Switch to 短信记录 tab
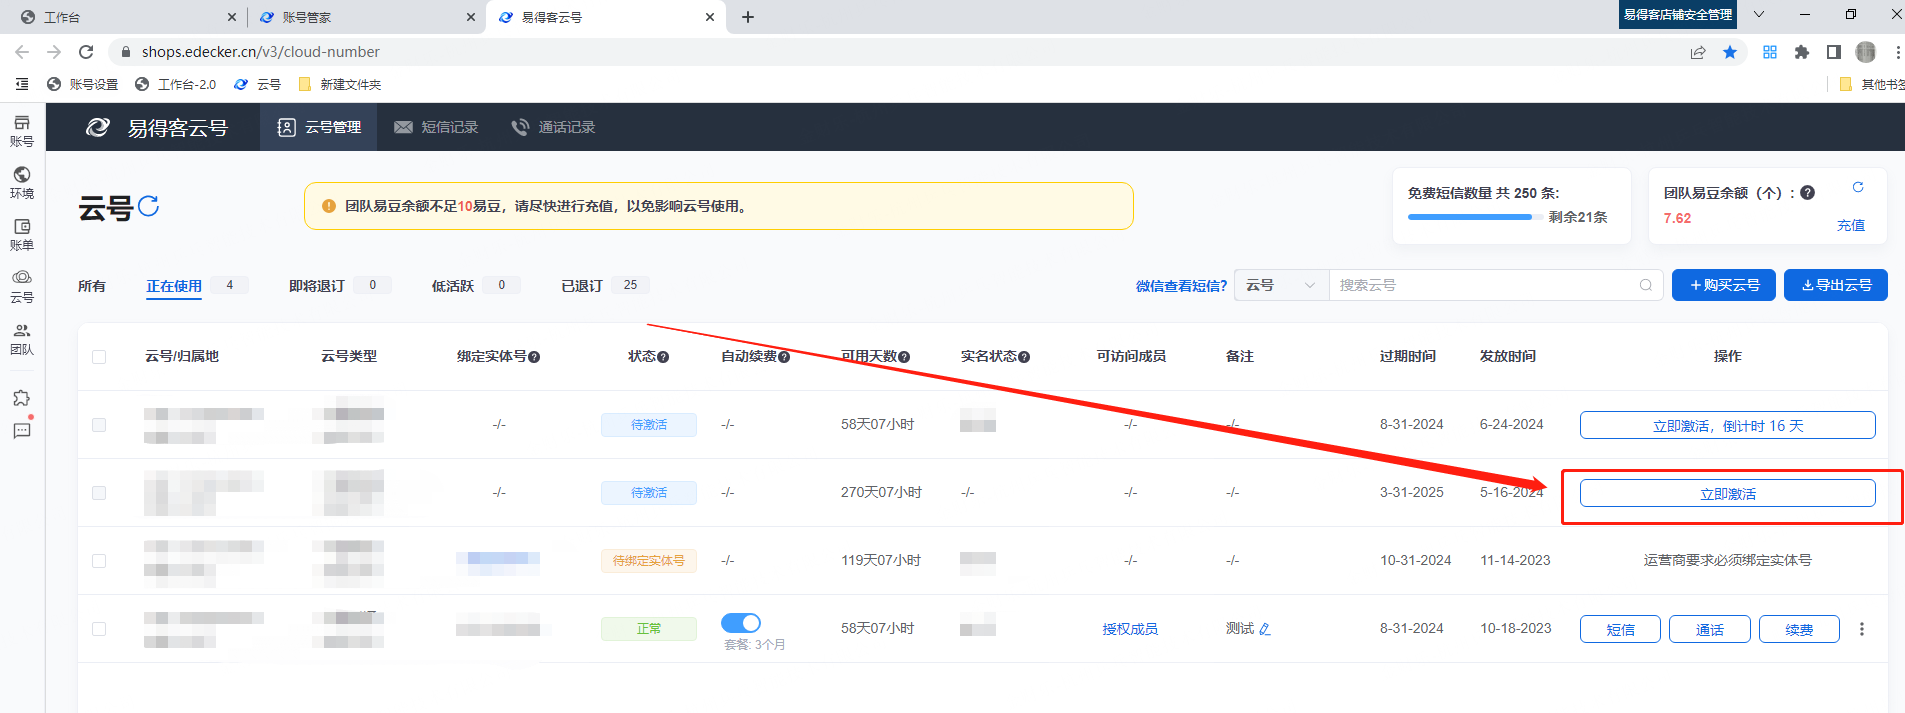This screenshot has height=713, width=1905. 436,127
